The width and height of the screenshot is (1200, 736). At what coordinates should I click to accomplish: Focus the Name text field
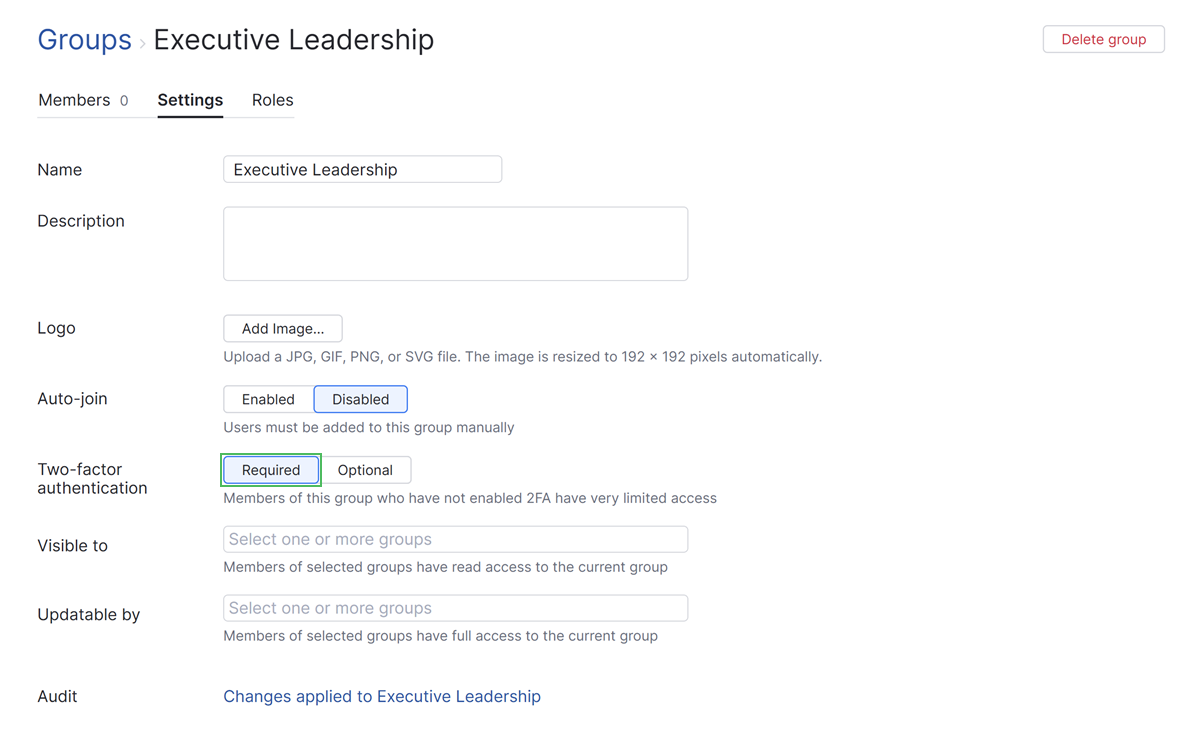pos(362,170)
